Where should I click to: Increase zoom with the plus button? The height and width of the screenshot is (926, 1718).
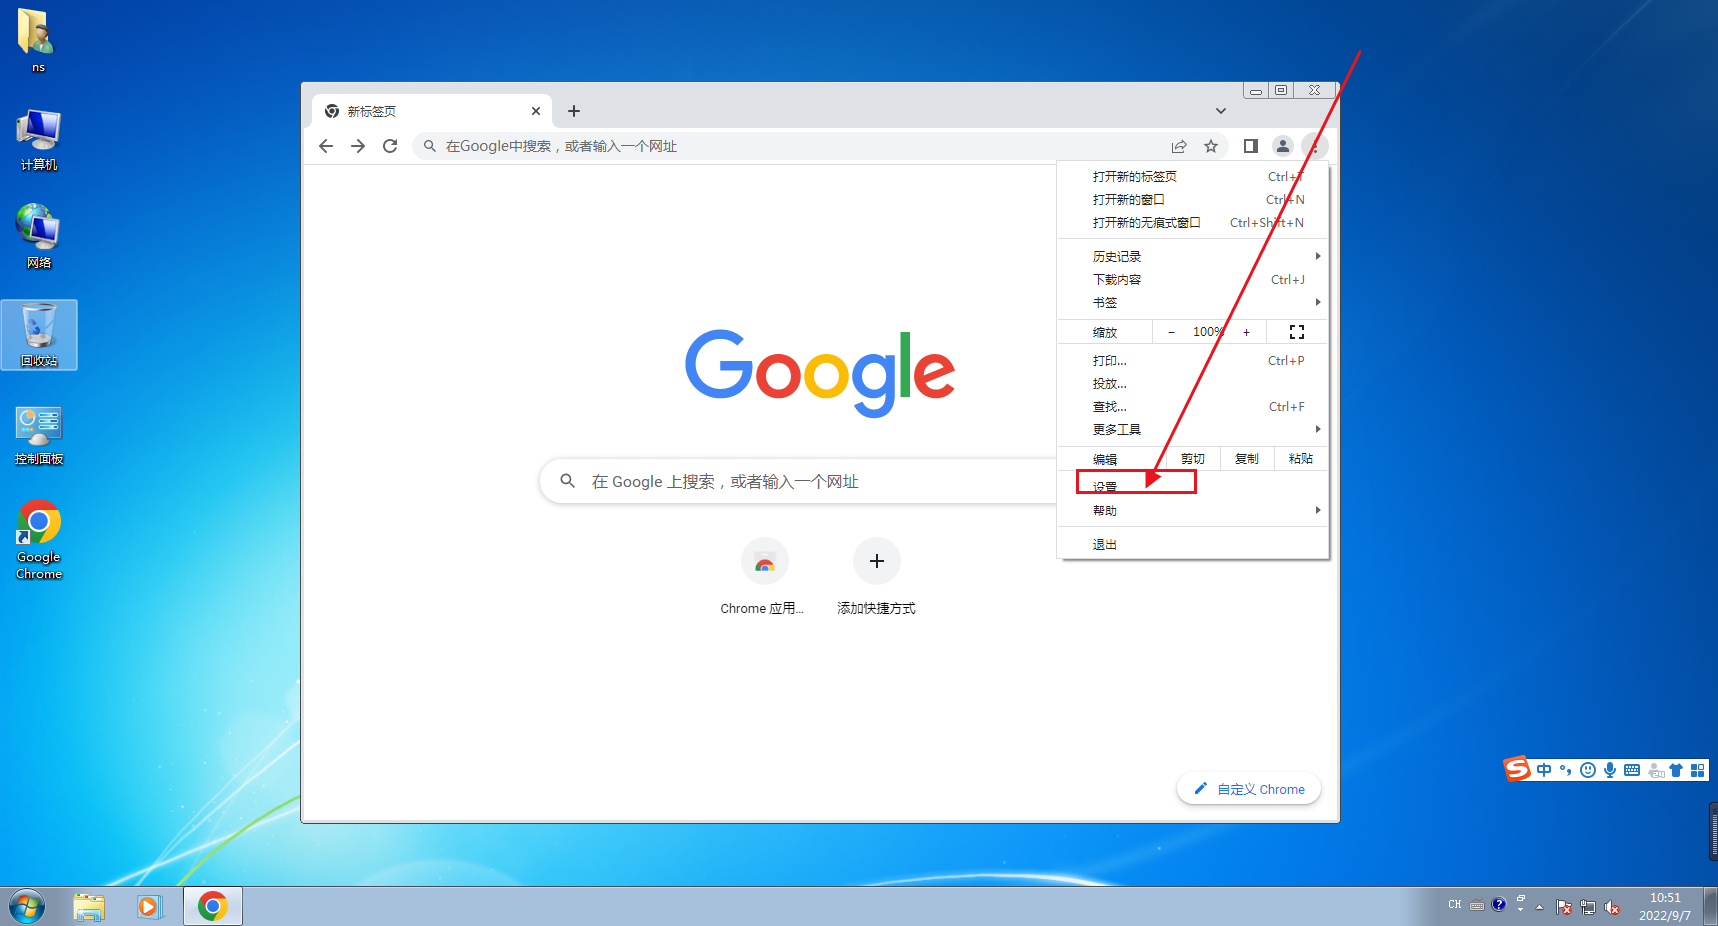1246,332
